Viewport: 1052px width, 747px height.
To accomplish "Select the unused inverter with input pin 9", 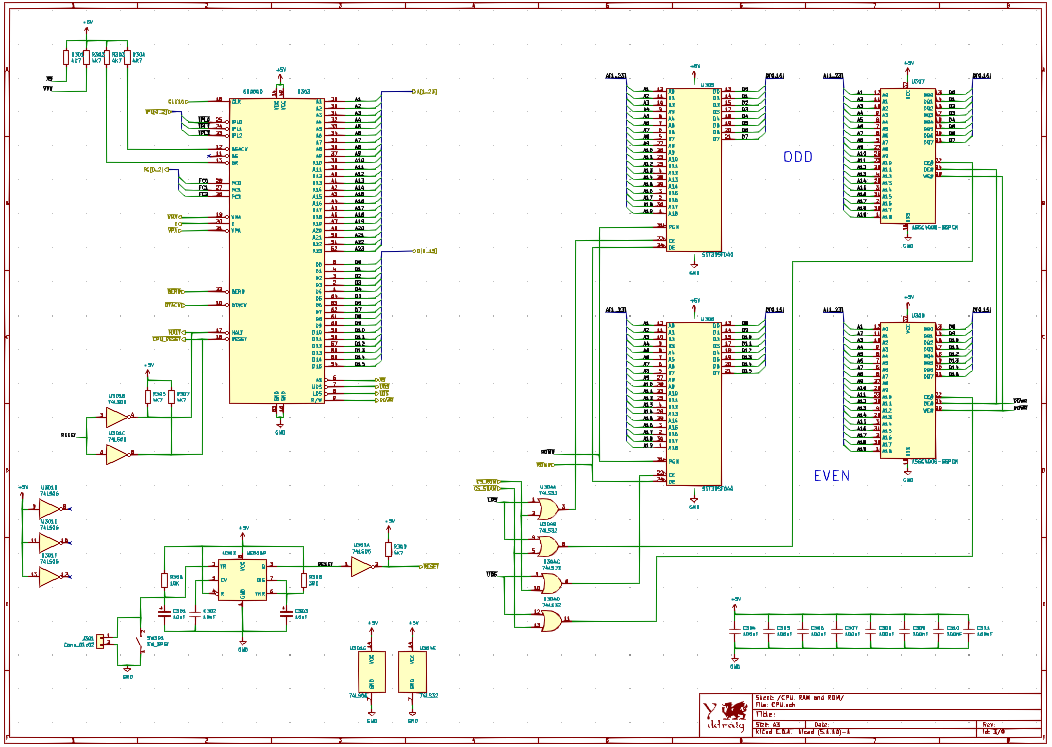I will tap(50, 509).
